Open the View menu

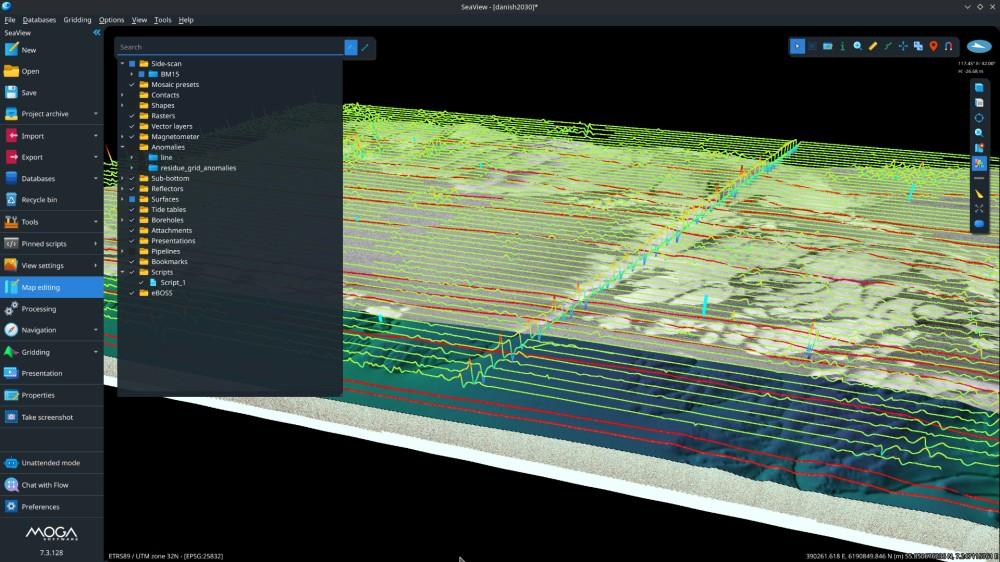(139, 20)
